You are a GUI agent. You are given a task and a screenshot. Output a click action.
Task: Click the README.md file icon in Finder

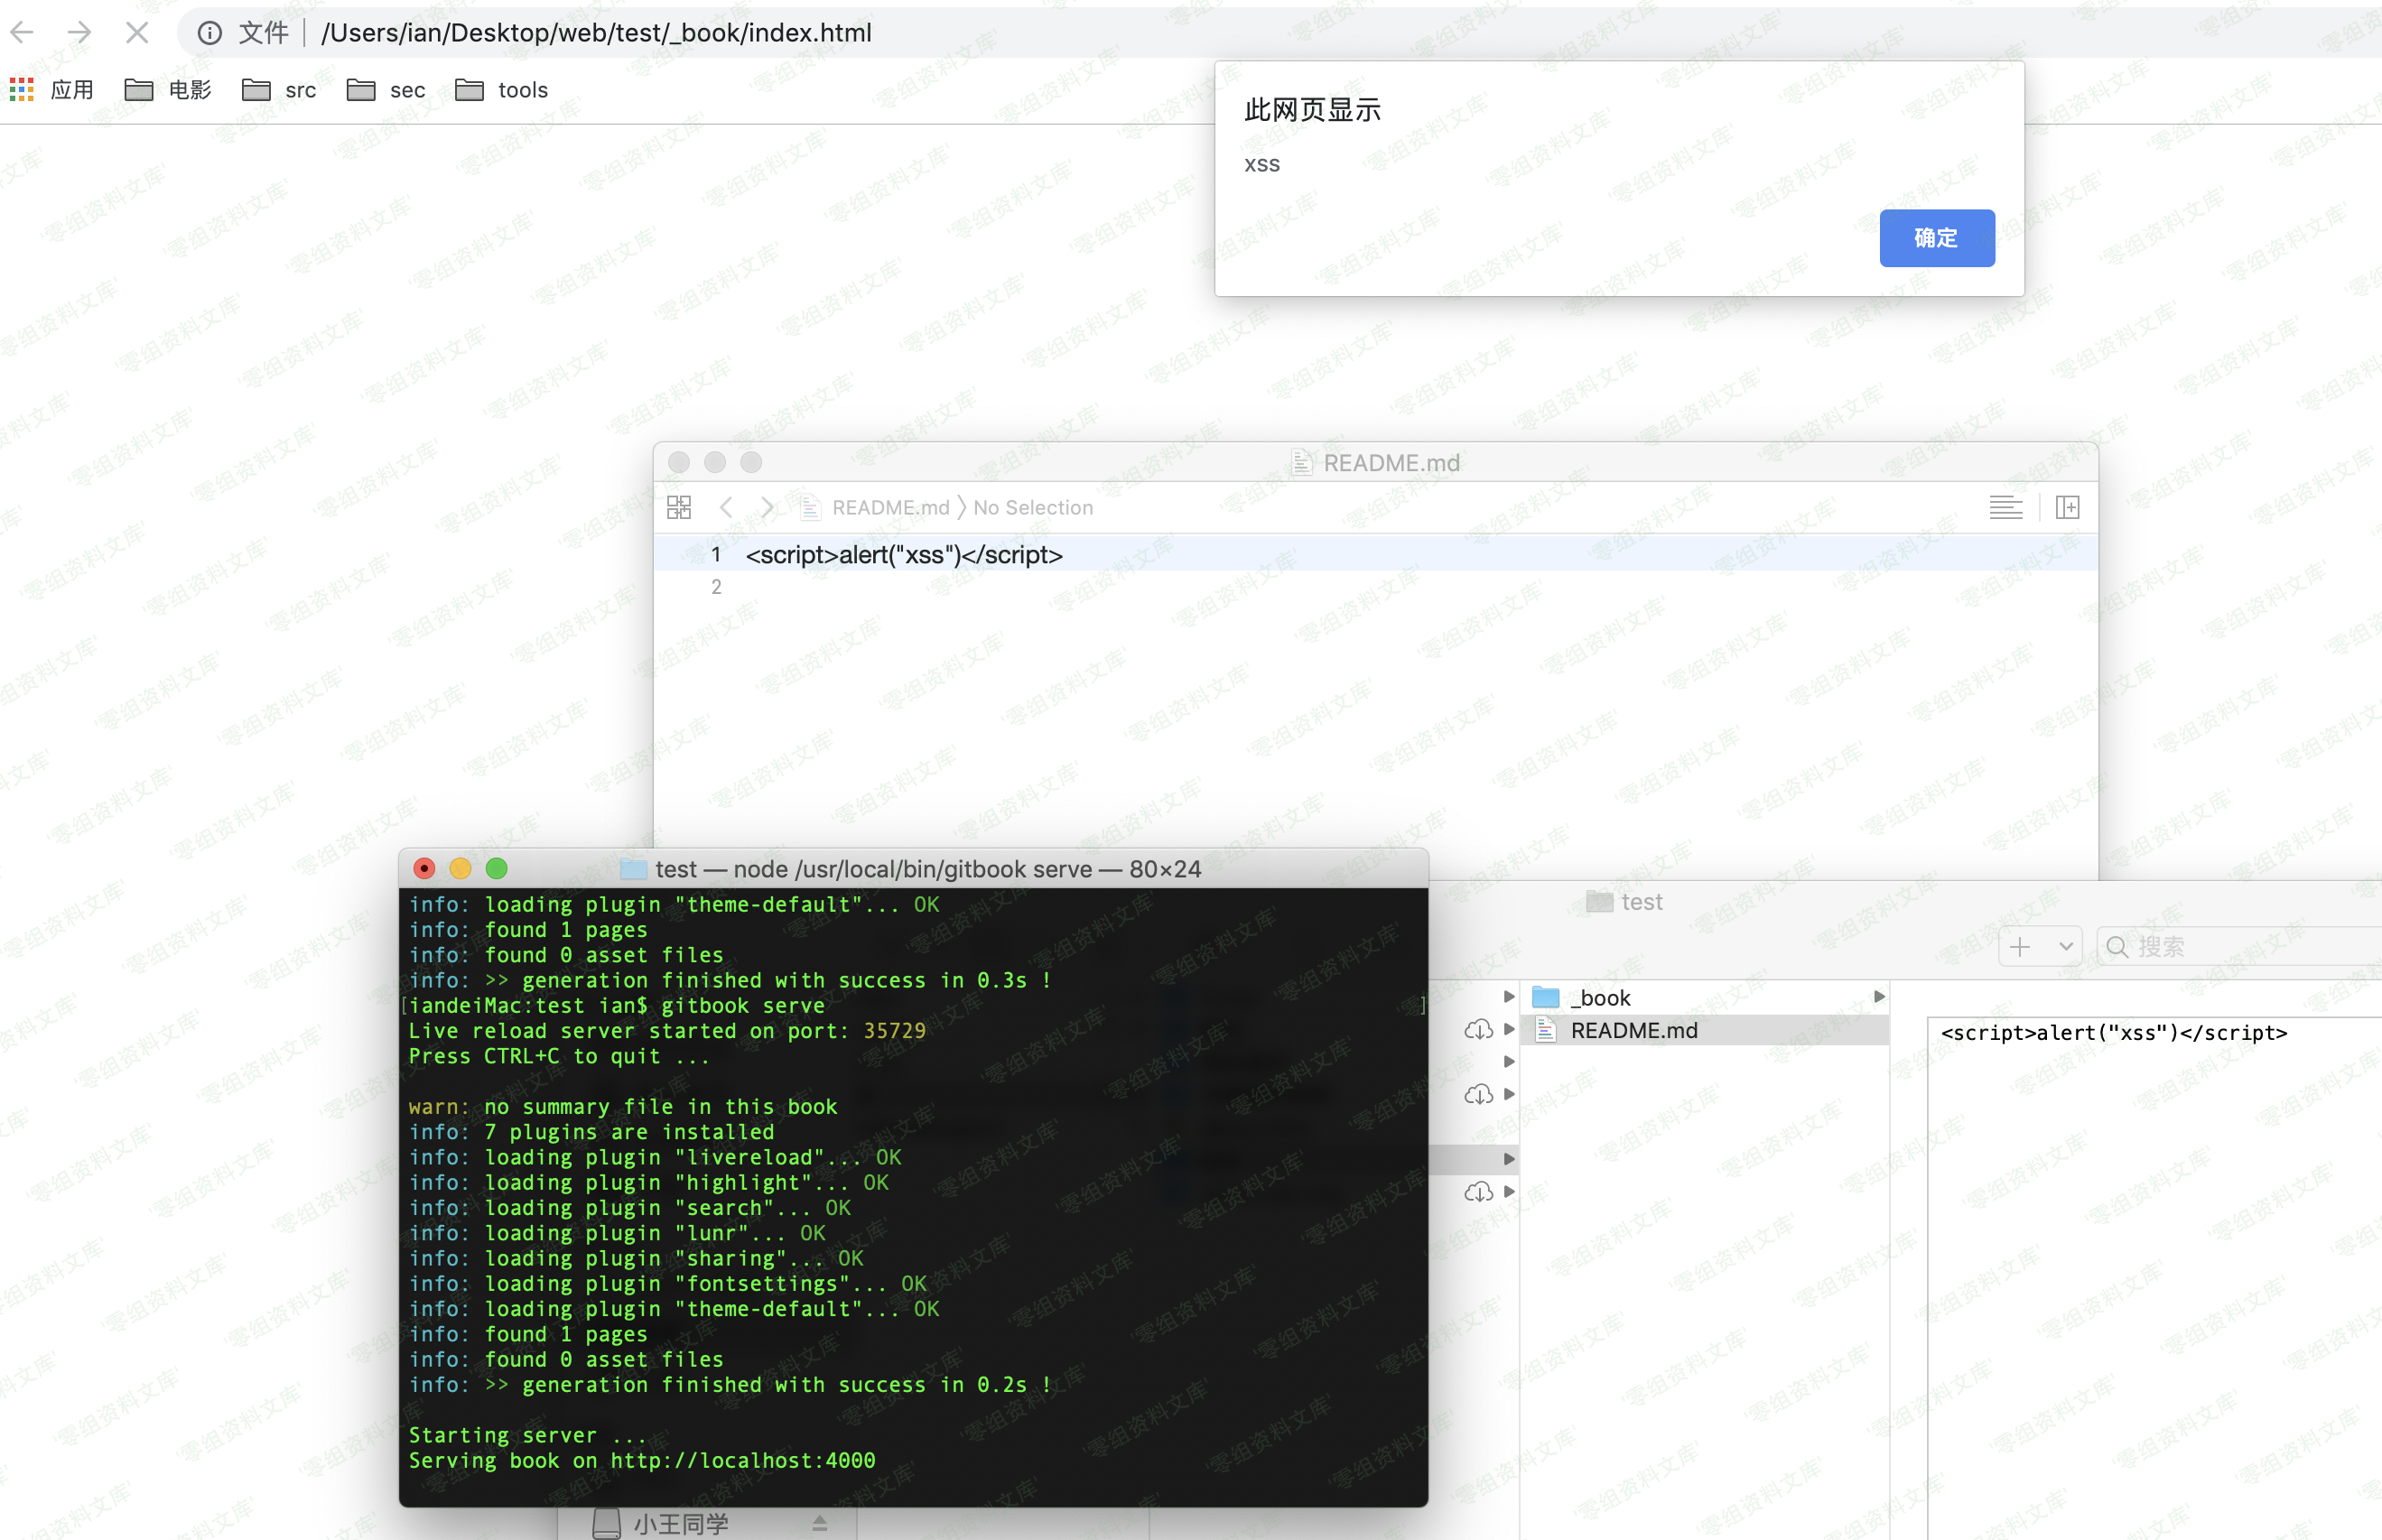tap(1546, 1030)
